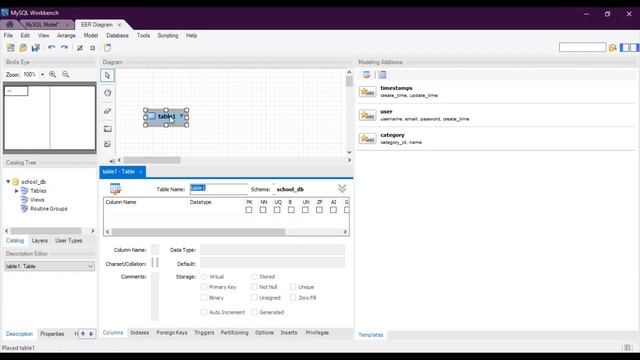Undo the last action
This screenshot has height=360, width=640.
point(51,48)
